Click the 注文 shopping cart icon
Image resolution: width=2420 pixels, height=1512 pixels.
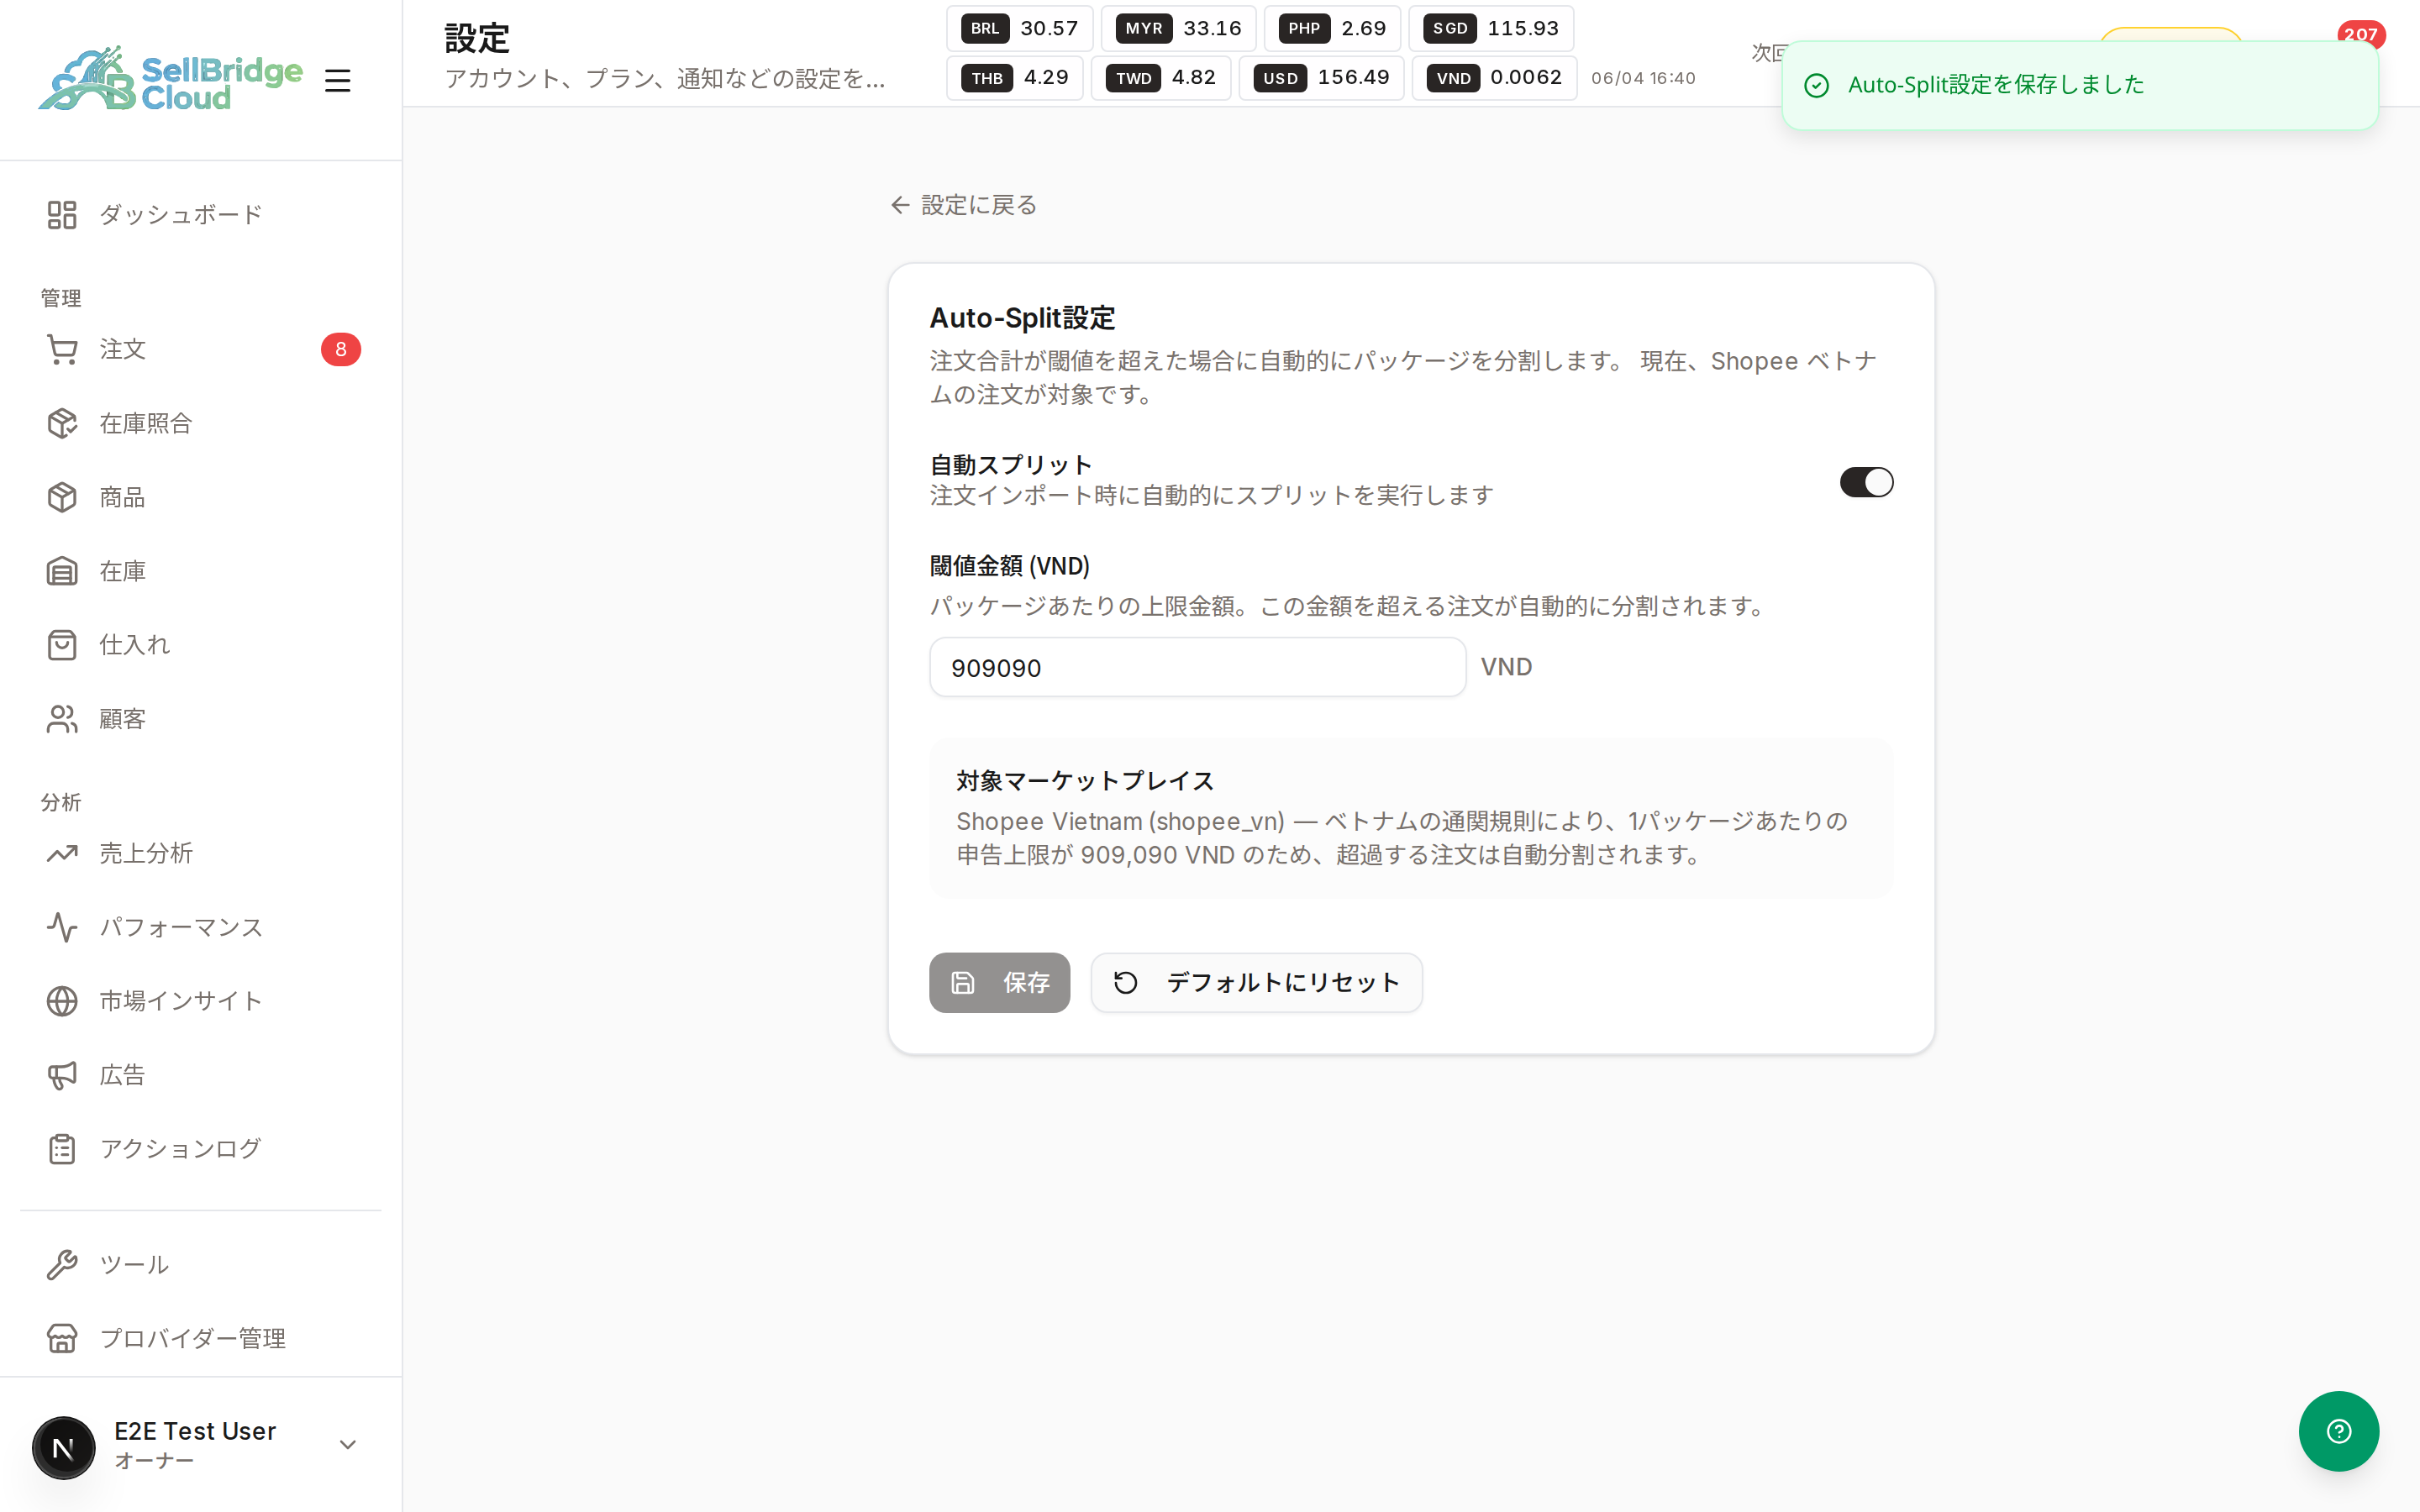click(62, 349)
